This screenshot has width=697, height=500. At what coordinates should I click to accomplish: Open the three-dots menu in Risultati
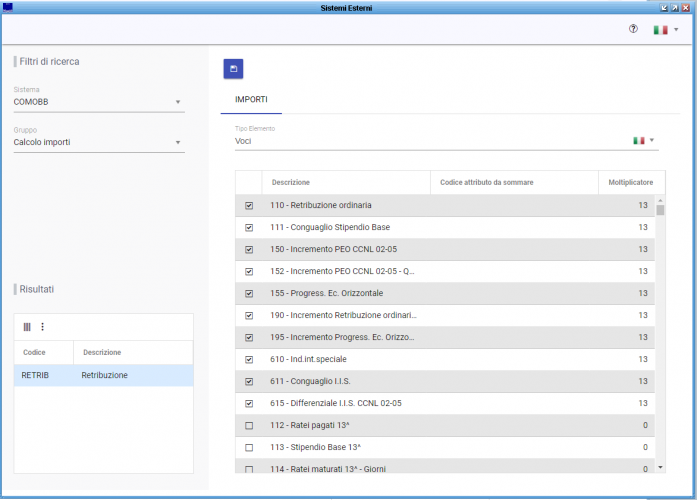43,327
